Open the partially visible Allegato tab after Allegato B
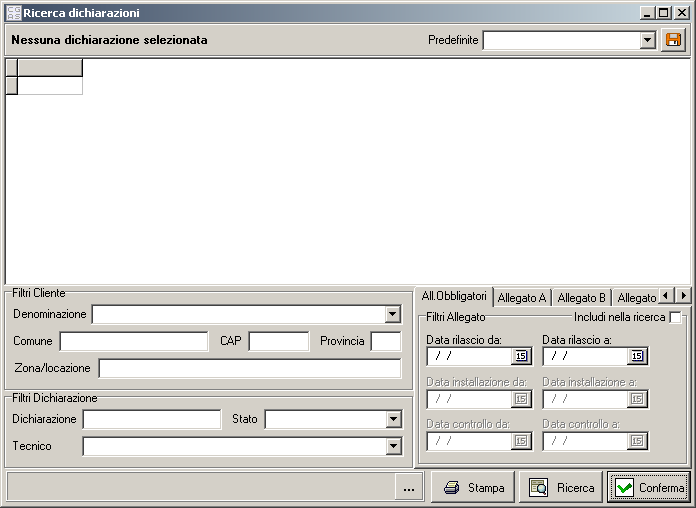The width and height of the screenshot is (696, 508). click(x=636, y=298)
